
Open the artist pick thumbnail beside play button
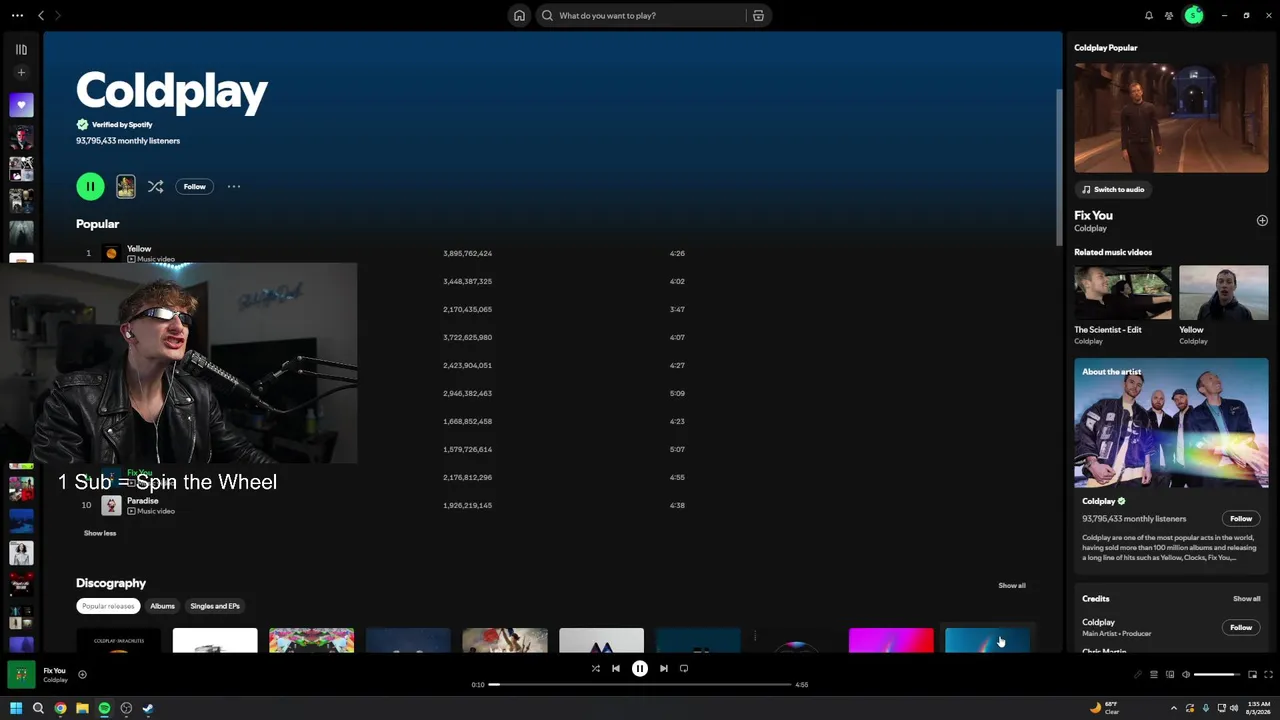[126, 186]
